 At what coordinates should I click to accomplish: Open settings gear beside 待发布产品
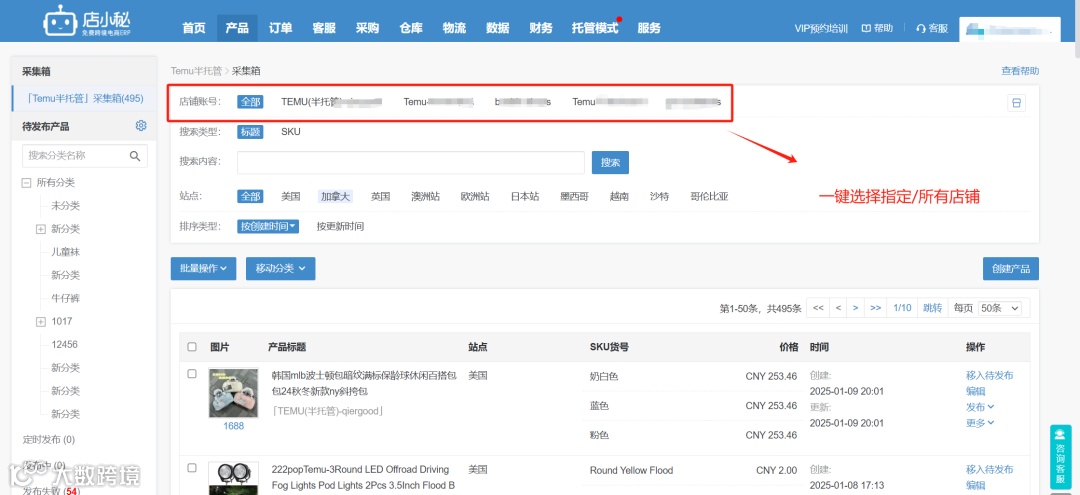[x=141, y=125]
